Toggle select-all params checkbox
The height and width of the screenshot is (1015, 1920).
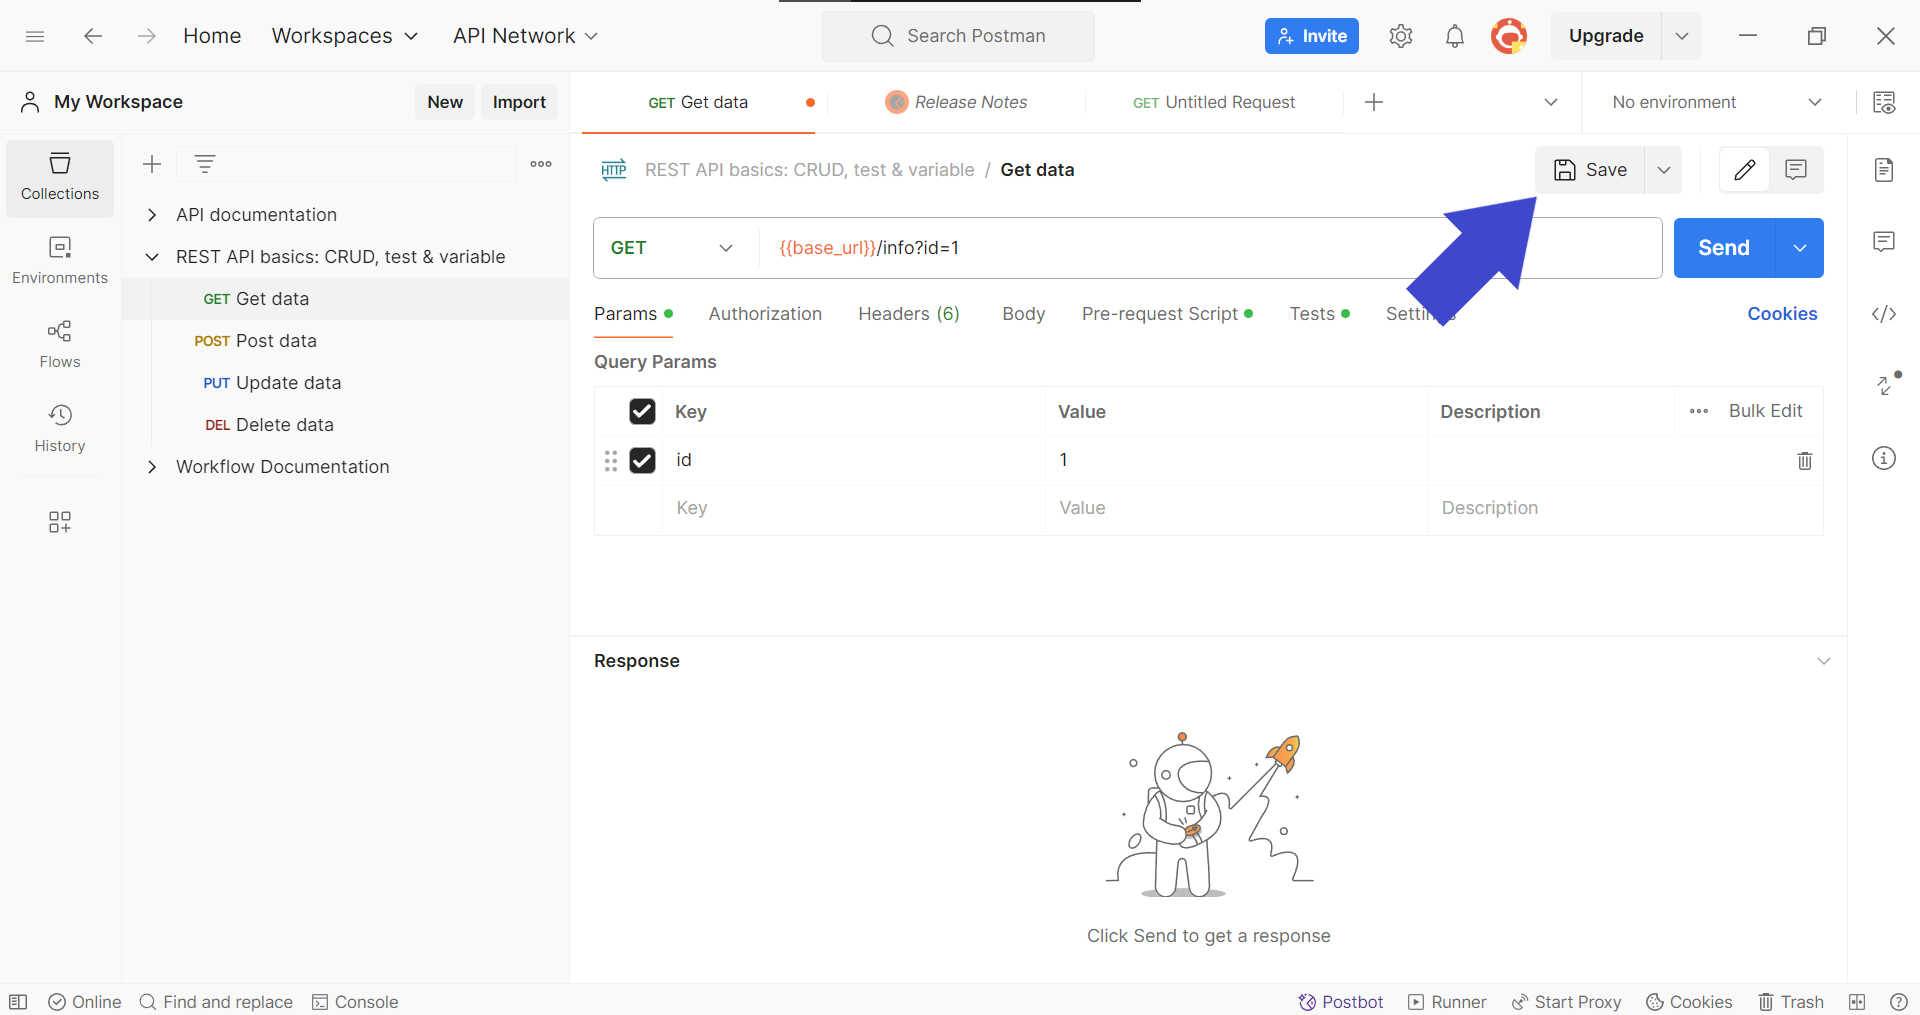point(642,412)
